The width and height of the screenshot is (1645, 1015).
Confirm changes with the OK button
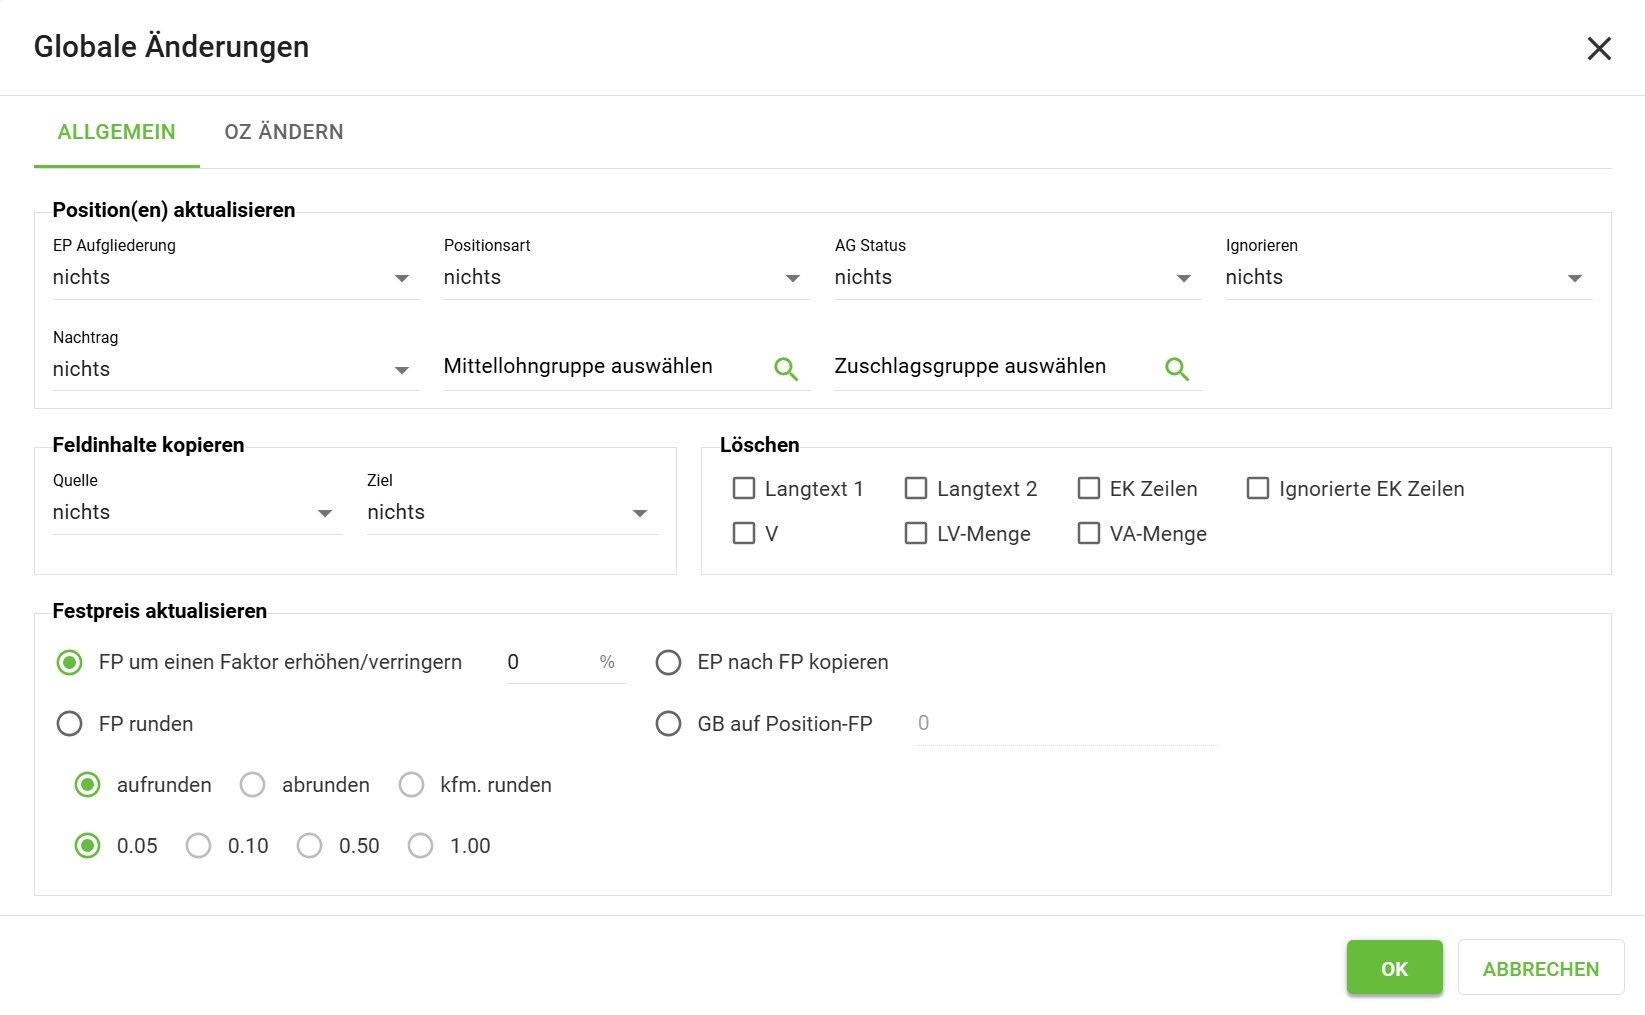pos(1394,968)
